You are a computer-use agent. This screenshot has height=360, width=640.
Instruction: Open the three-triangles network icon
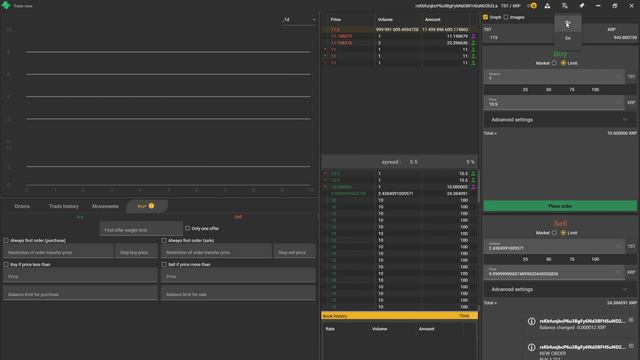click(547, 6)
